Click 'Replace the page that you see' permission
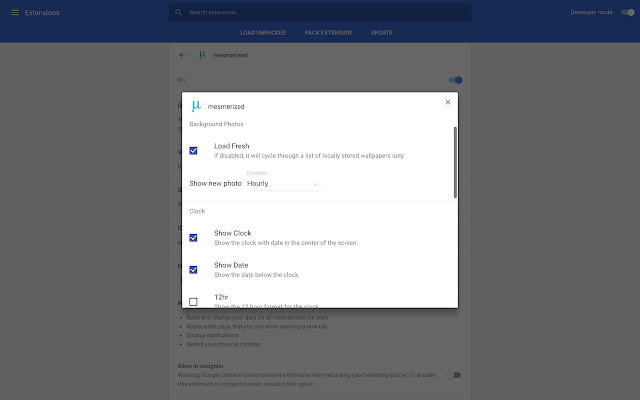This screenshot has width=640, height=400. point(257,326)
